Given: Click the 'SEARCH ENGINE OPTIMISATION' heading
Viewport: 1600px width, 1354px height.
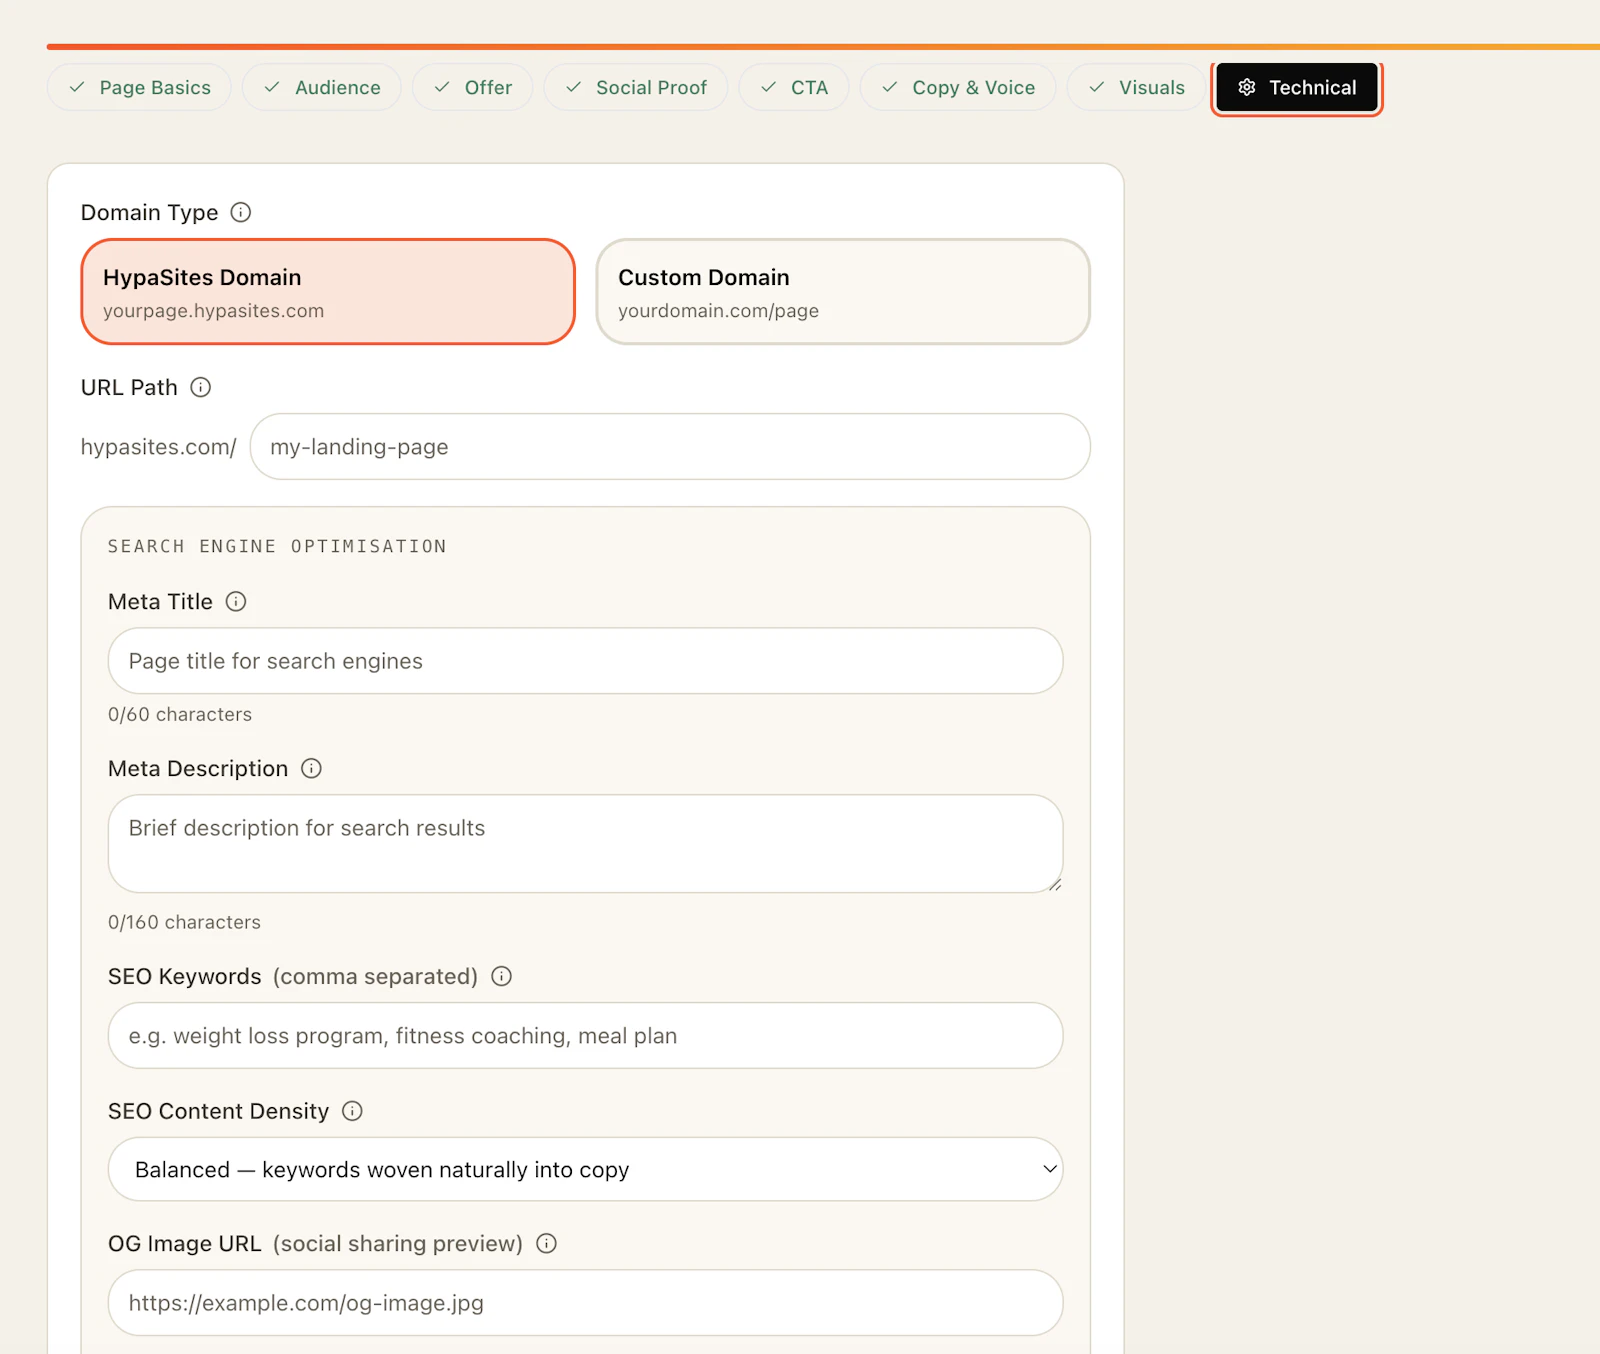Looking at the screenshot, I should tap(277, 546).
